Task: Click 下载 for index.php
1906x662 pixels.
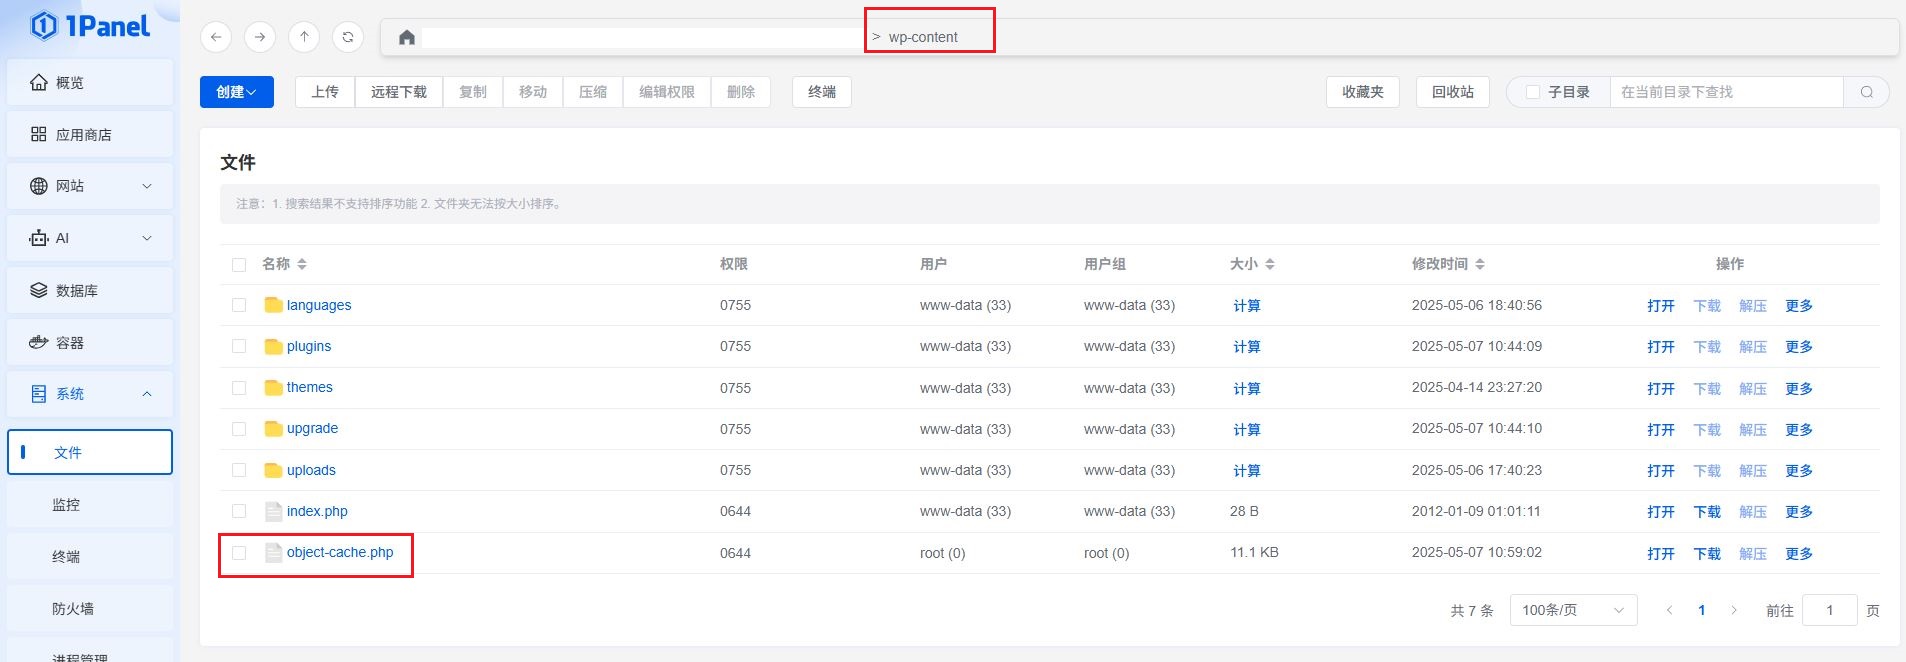Action: tap(1707, 512)
